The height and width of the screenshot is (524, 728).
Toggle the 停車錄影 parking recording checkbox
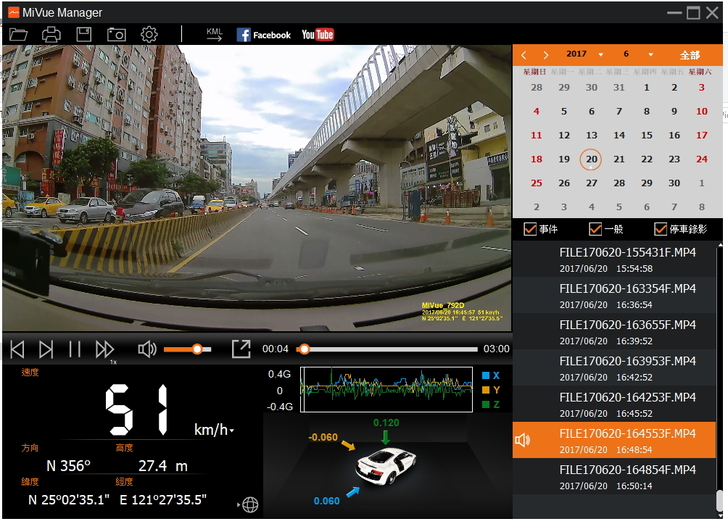click(x=661, y=229)
